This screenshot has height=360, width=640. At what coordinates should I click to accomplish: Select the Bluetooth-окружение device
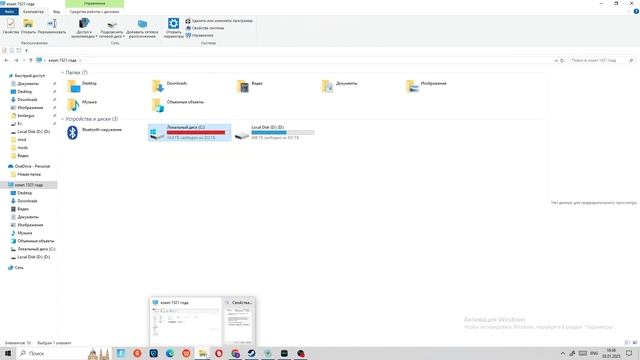[x=95, y=132]
